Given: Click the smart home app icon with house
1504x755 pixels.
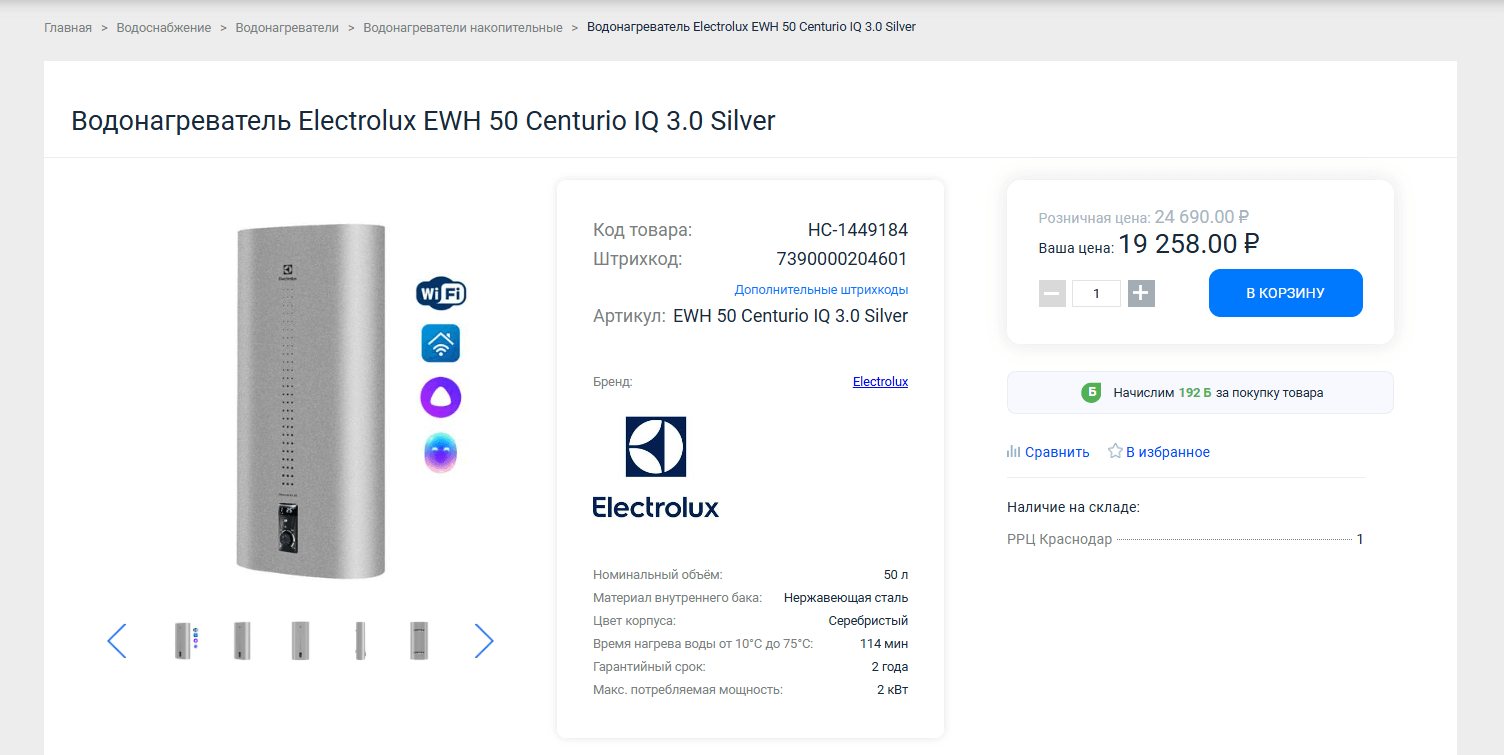Looking at the screenshot, I should click(x=441, y=343).
